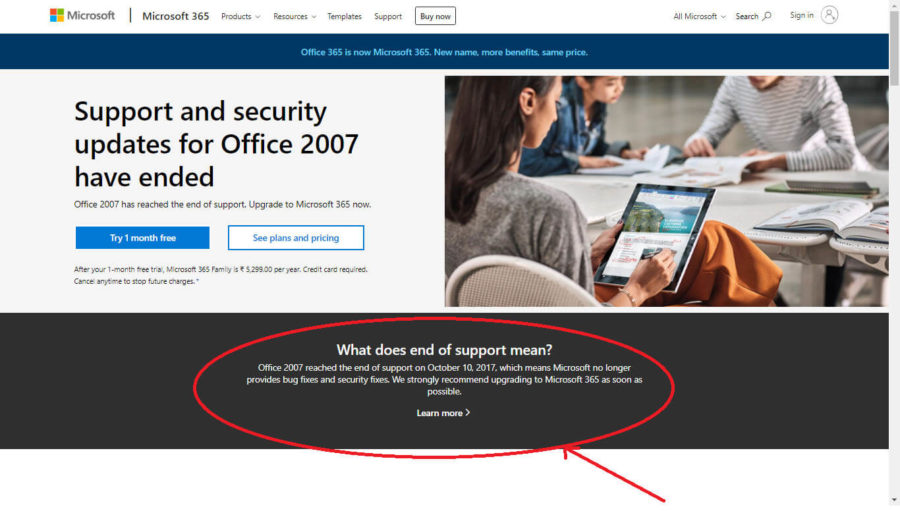Click the scrollbar down arrow
Image resolution: width=900 pixels, height=511 pixels.
point(894,501)
